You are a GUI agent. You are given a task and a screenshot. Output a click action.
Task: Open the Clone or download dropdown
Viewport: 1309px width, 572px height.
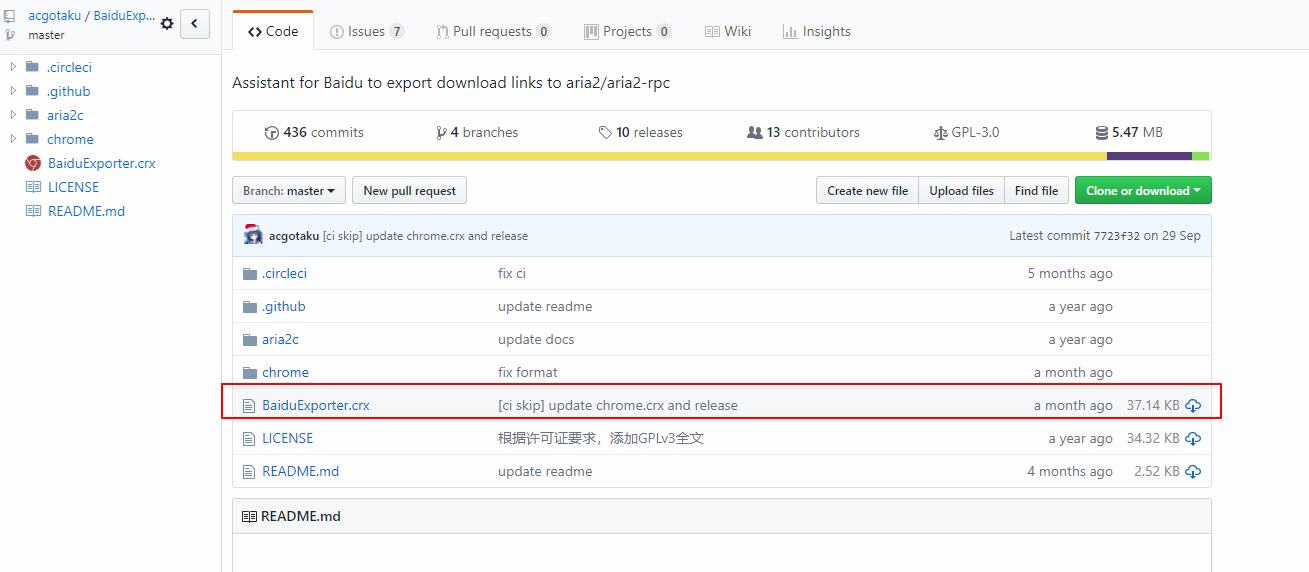pos(1143,190)
